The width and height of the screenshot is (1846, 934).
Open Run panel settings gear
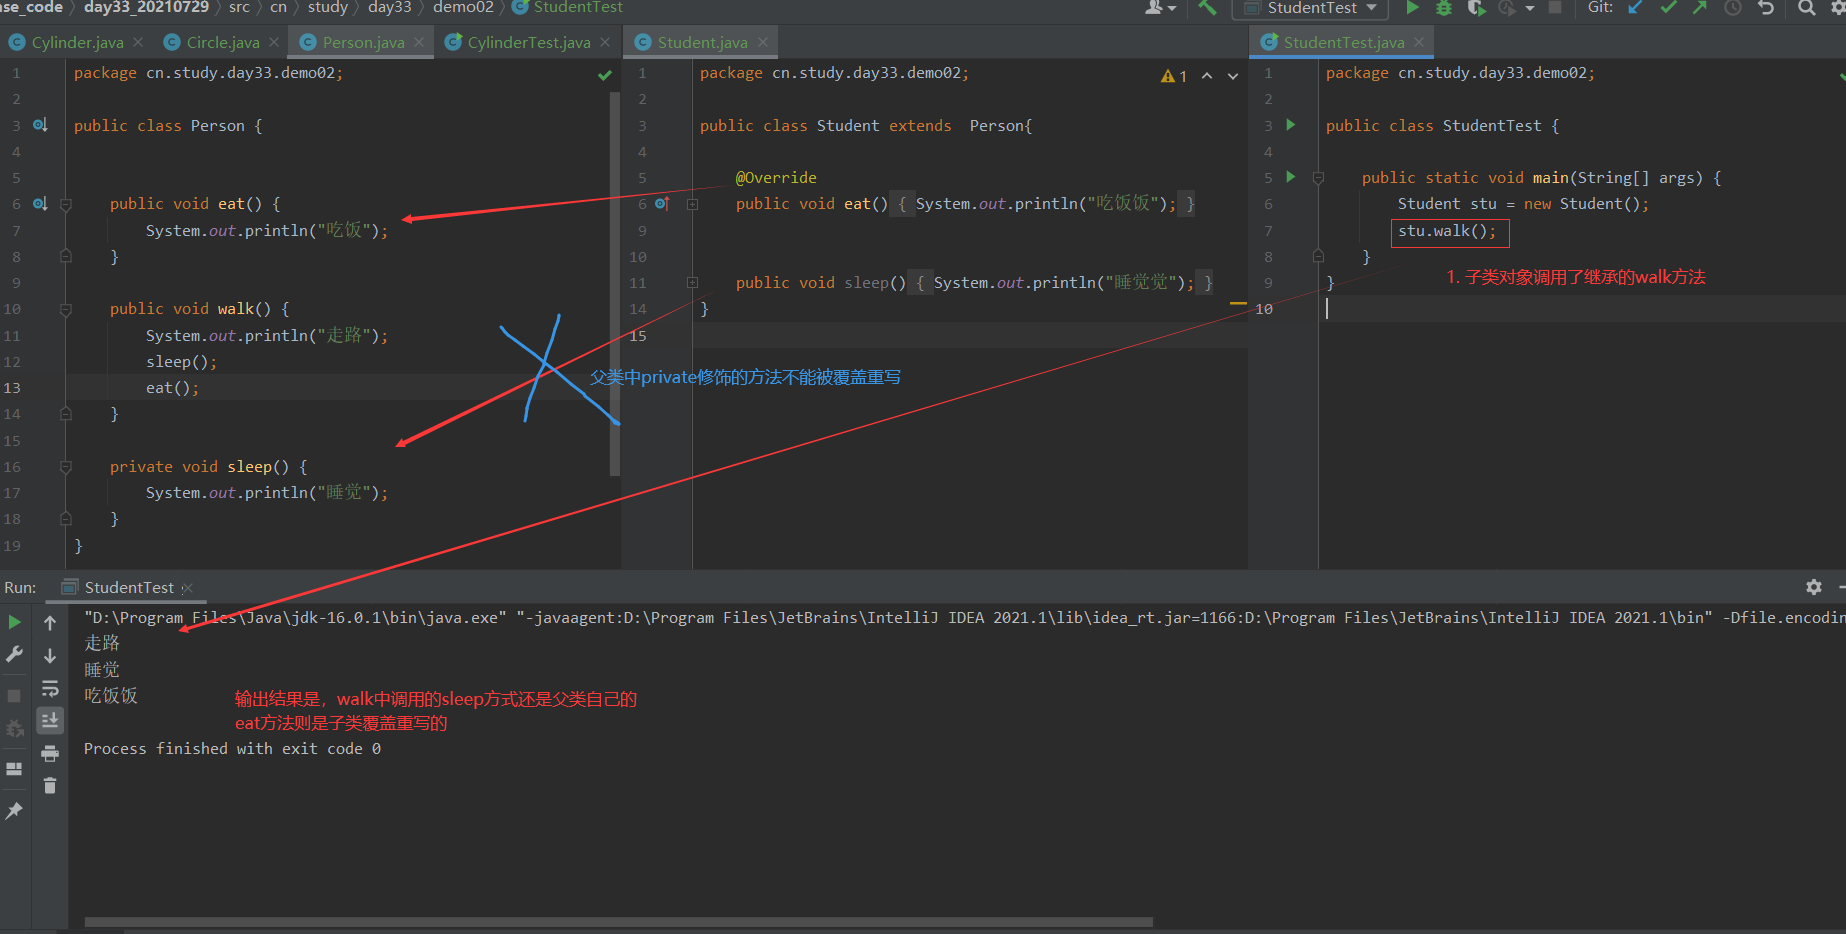[1814, 587]
